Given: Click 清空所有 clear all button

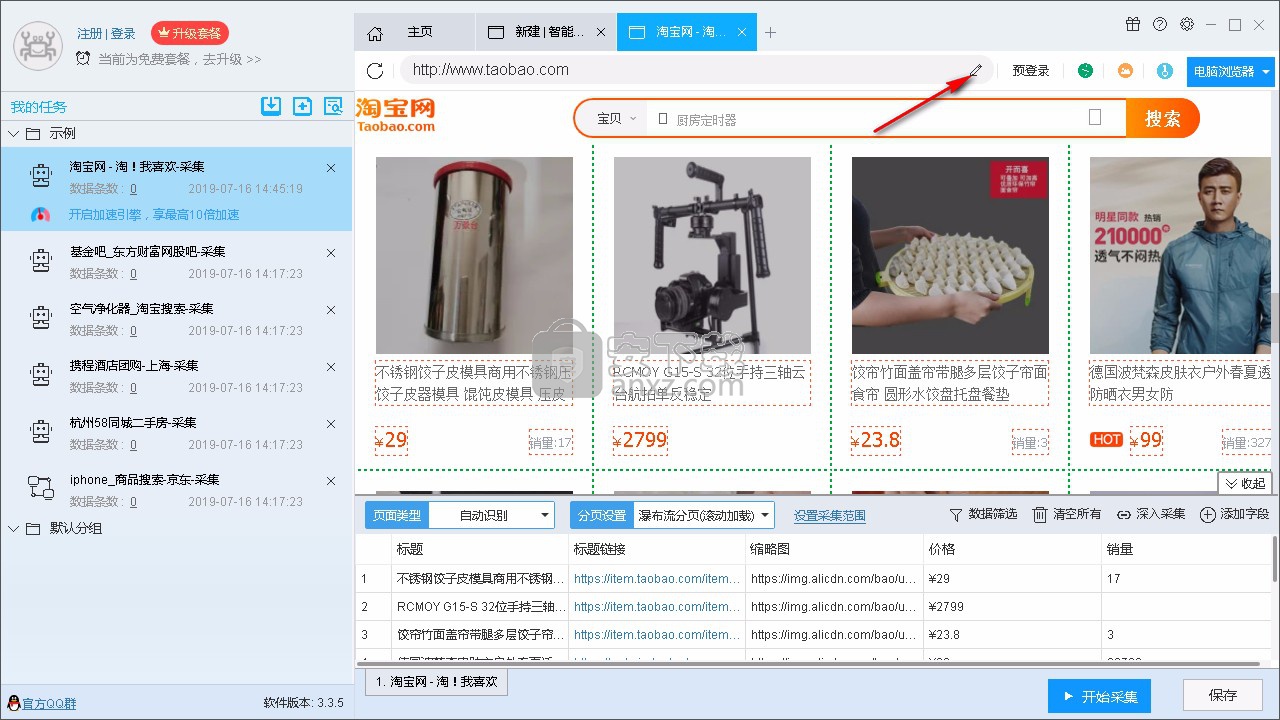Looking at the screenshot, I should [x=1066, y=514].
